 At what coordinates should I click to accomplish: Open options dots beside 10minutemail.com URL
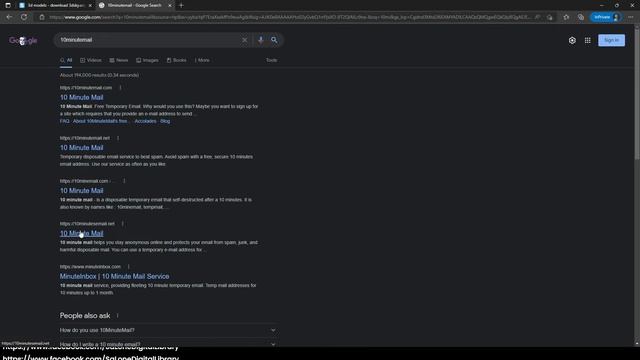click(120, 88)
